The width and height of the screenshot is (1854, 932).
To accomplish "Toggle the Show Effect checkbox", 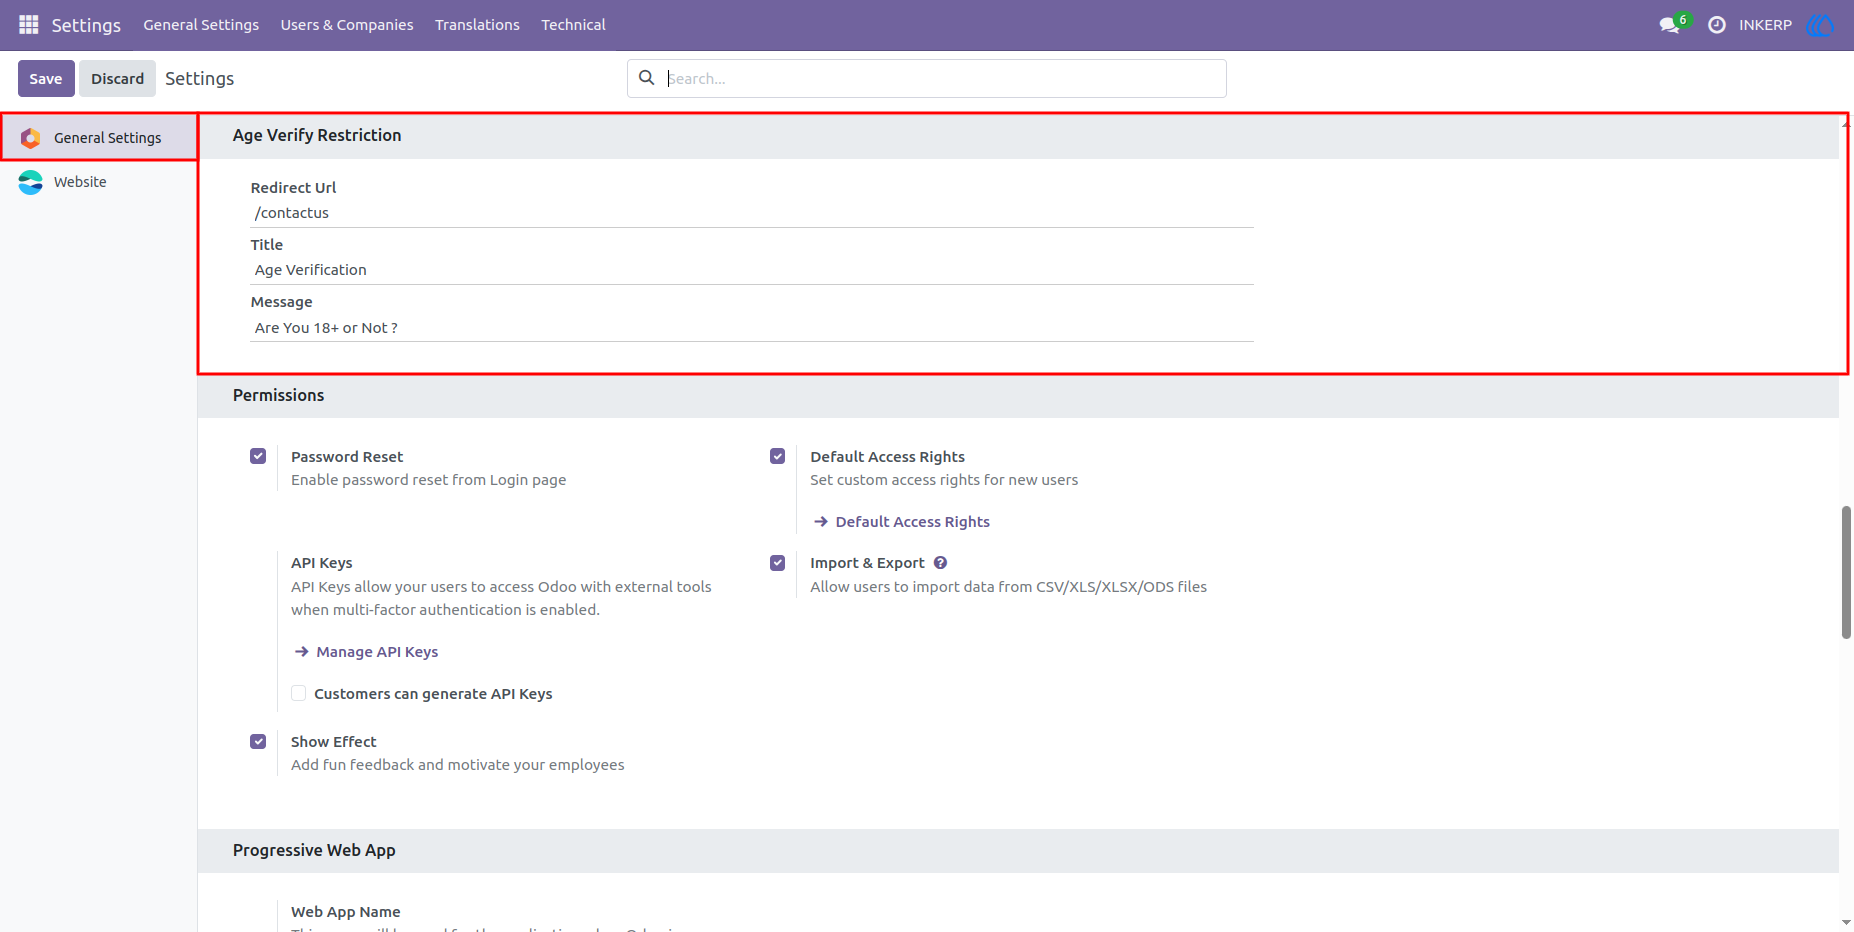I will click(x=258, y=741).
